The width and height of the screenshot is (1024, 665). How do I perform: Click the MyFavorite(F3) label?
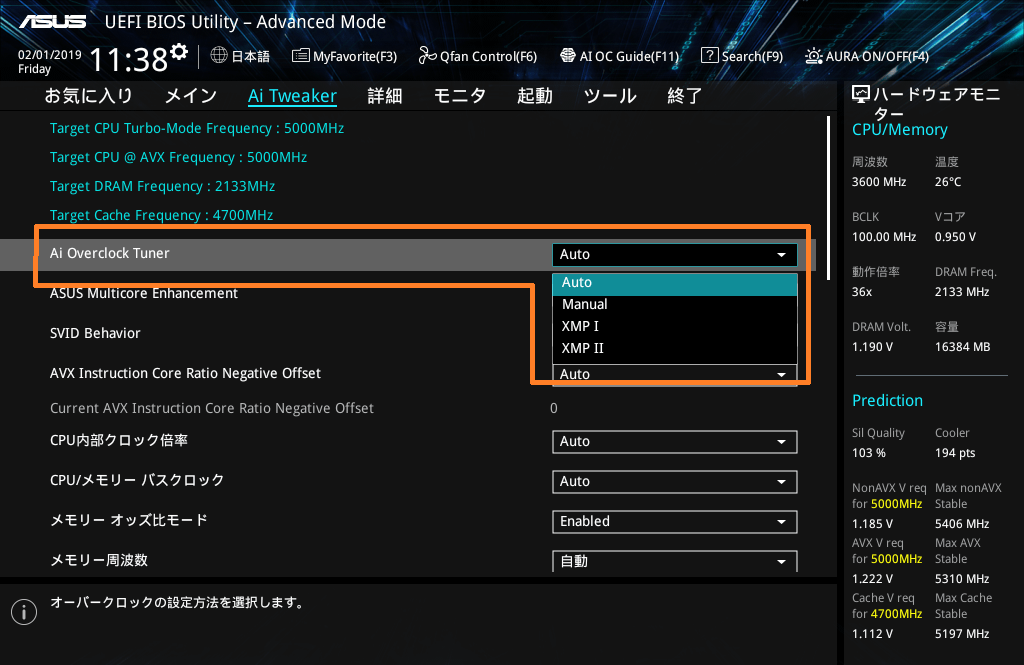coord(355,56)
